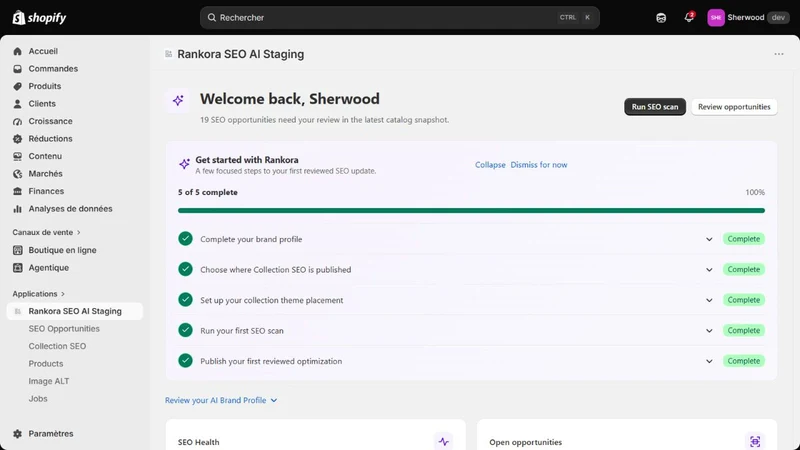Click the checkmark for collection theme placement step
This screenshot has height=450, width=800.
click(x=185, y=300)
